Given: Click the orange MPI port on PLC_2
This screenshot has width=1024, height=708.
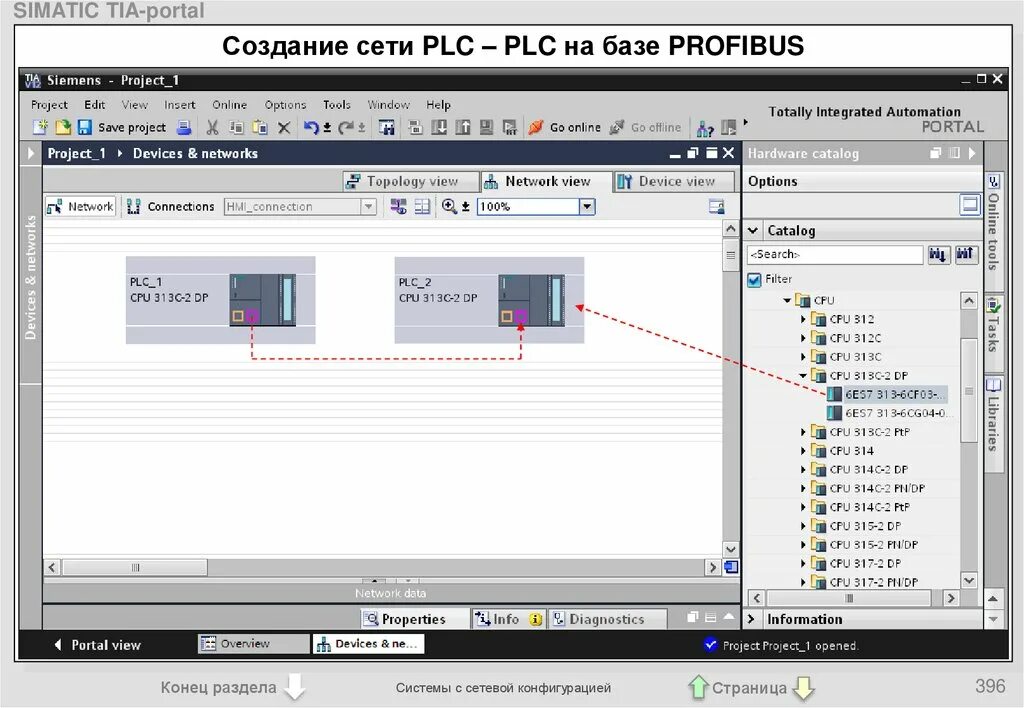Looking at the screenshot, I should [x=507, y=317].
